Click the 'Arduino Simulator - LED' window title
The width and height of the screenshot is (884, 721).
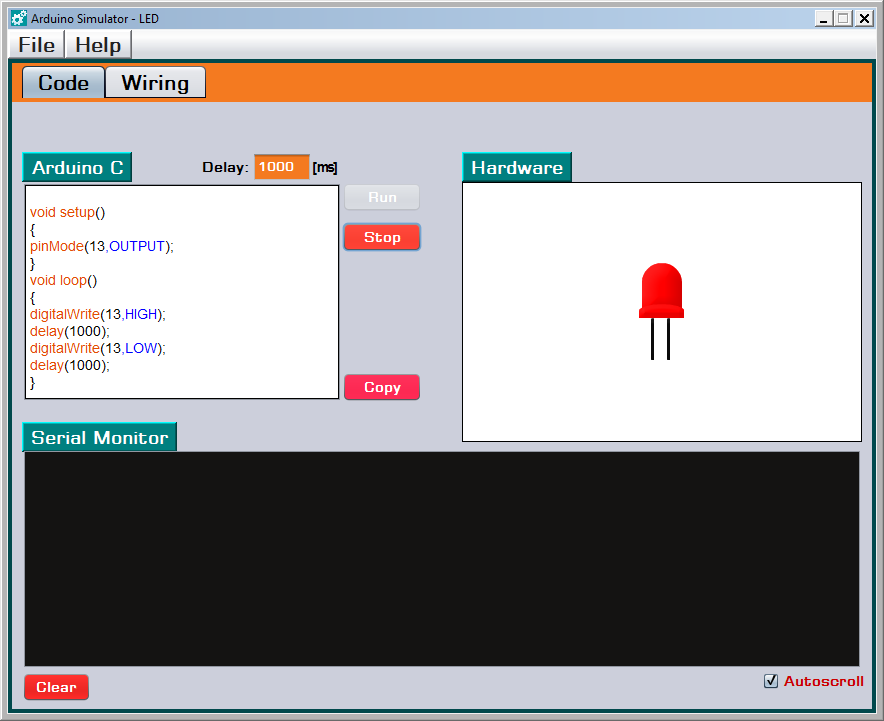pos(95,19)
